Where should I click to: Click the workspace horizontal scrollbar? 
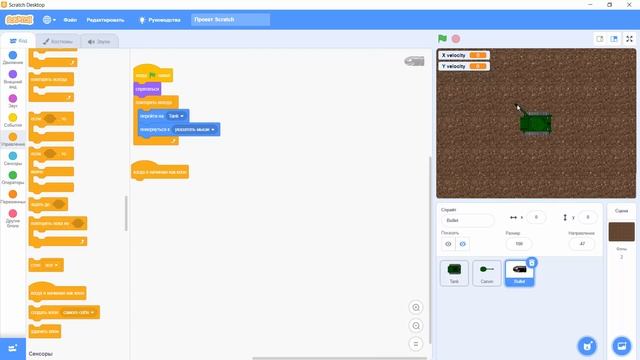click(340, 358)
